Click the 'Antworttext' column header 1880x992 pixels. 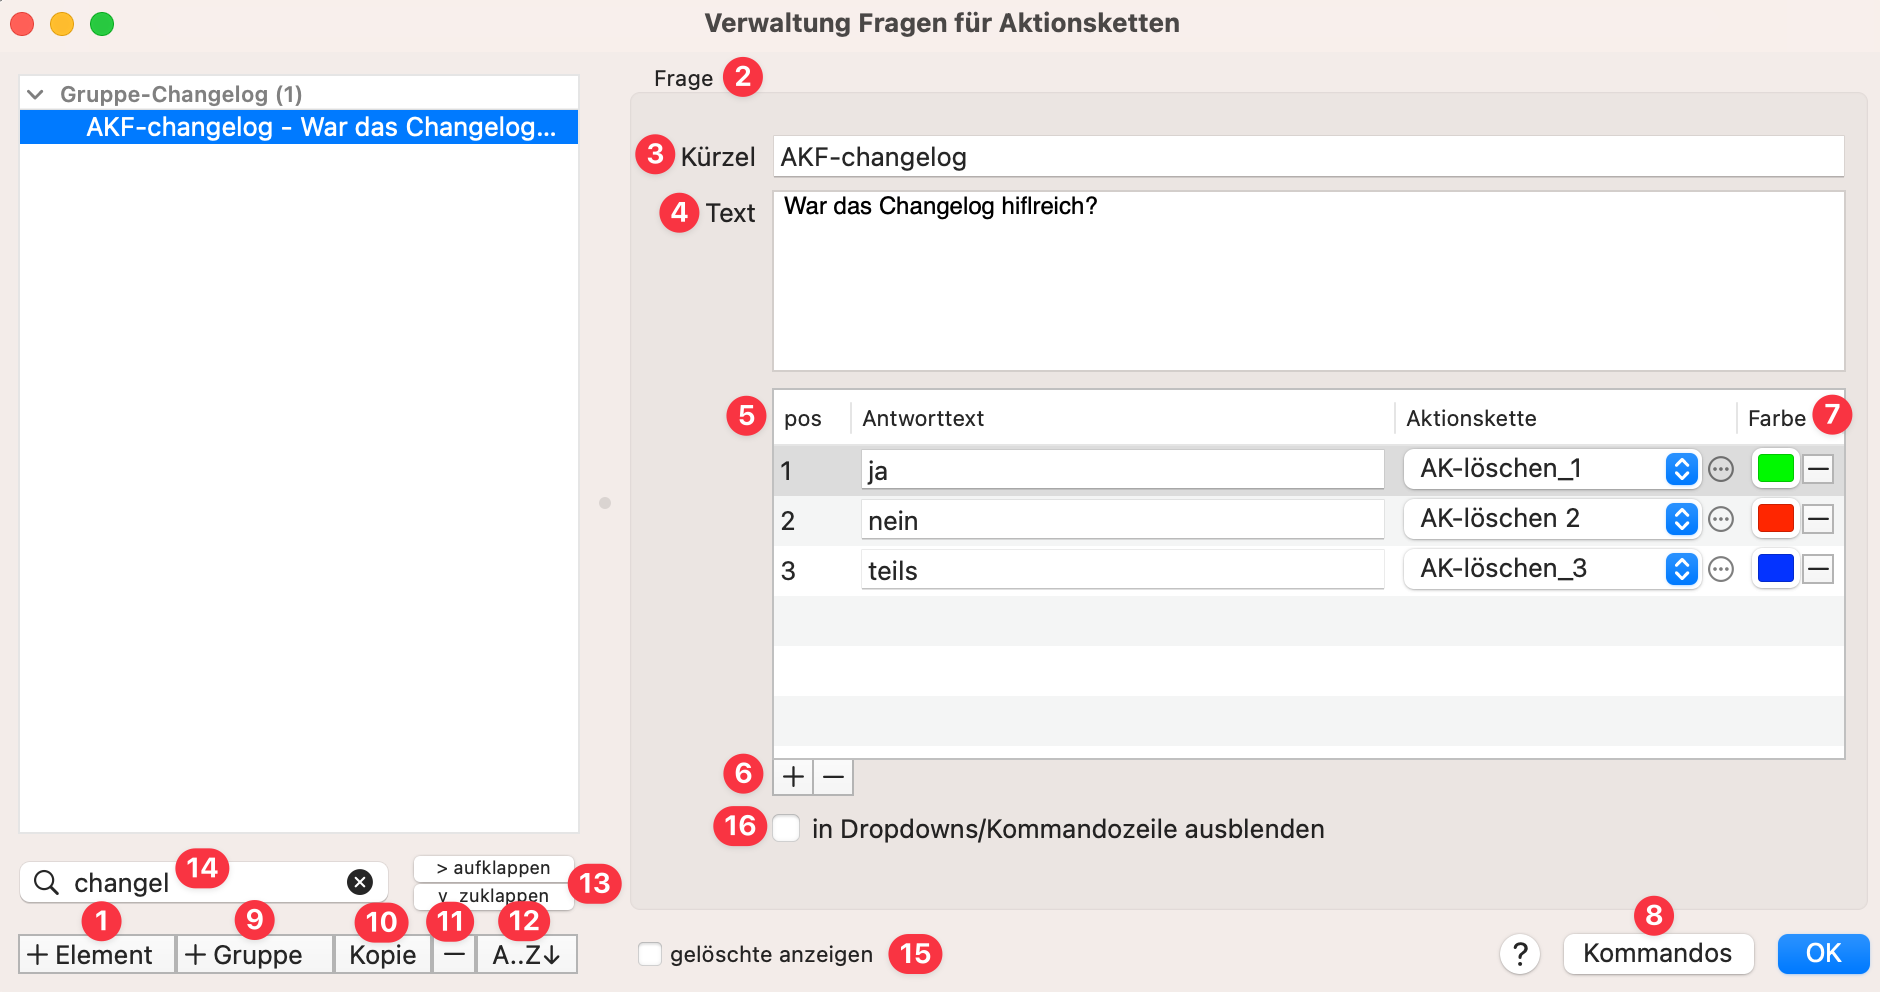click(923, 418)
